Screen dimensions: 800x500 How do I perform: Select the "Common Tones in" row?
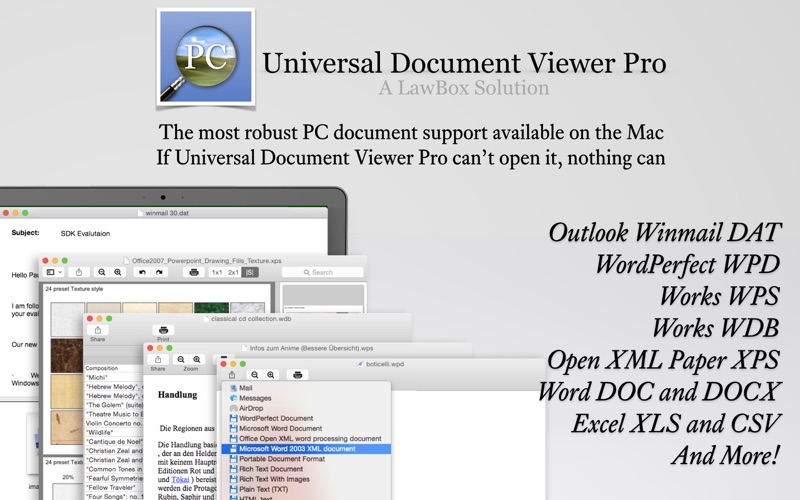[x=114, y=469]
